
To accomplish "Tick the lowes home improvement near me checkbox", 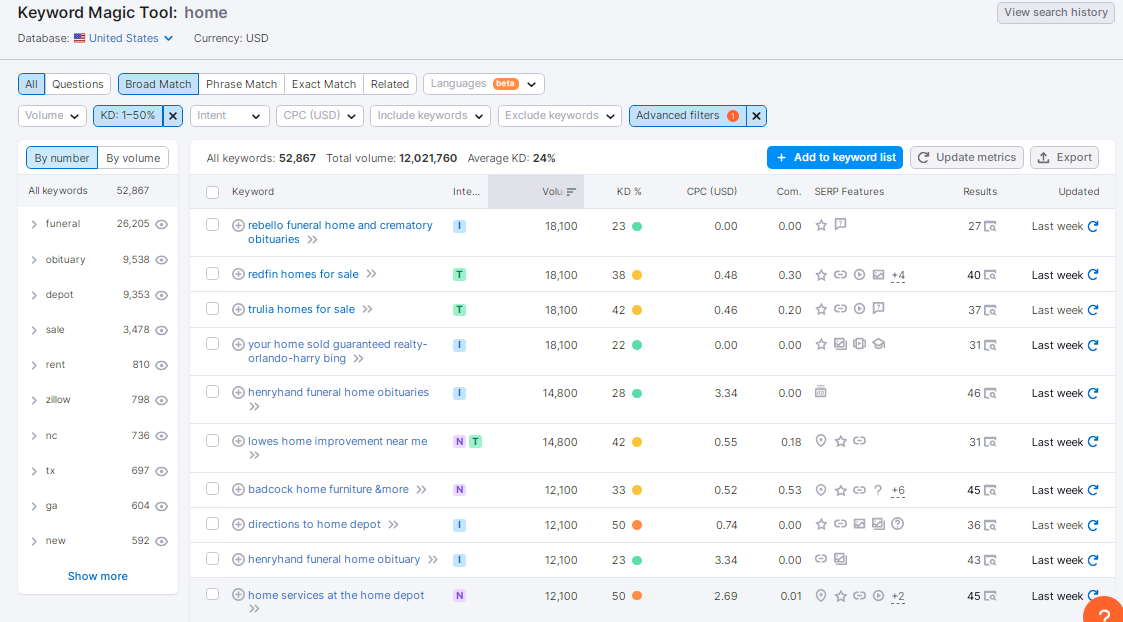I will (x=213, y=440).
